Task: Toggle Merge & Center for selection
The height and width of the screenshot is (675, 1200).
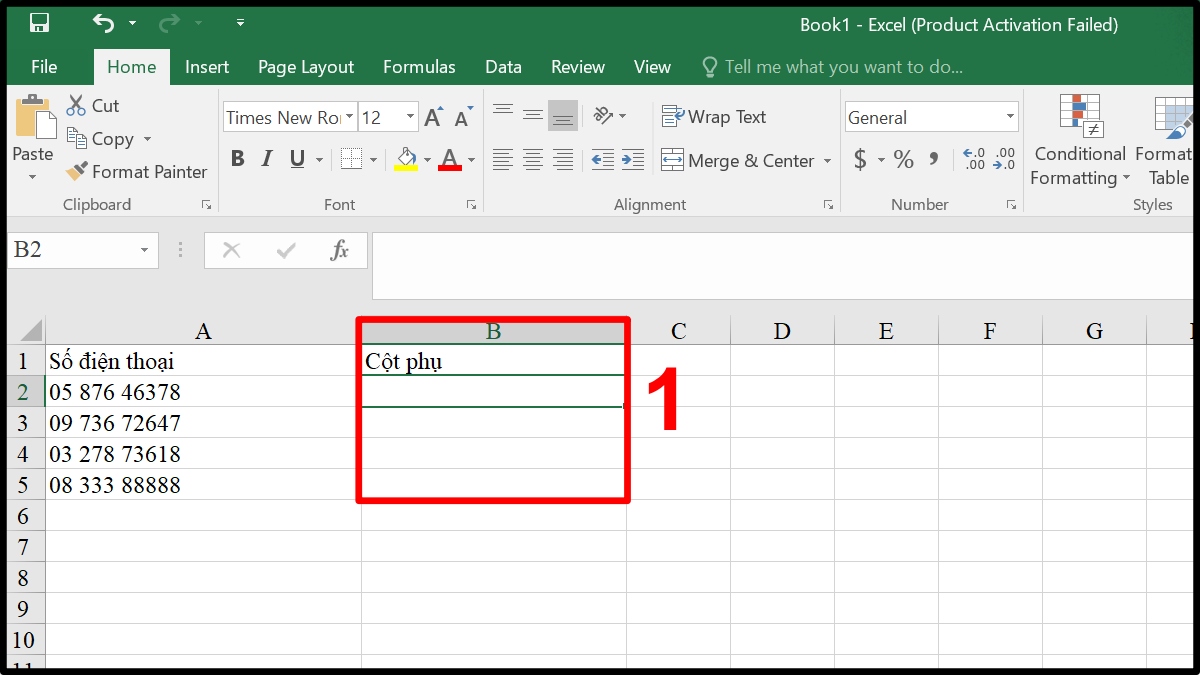Action: [739, 161]
